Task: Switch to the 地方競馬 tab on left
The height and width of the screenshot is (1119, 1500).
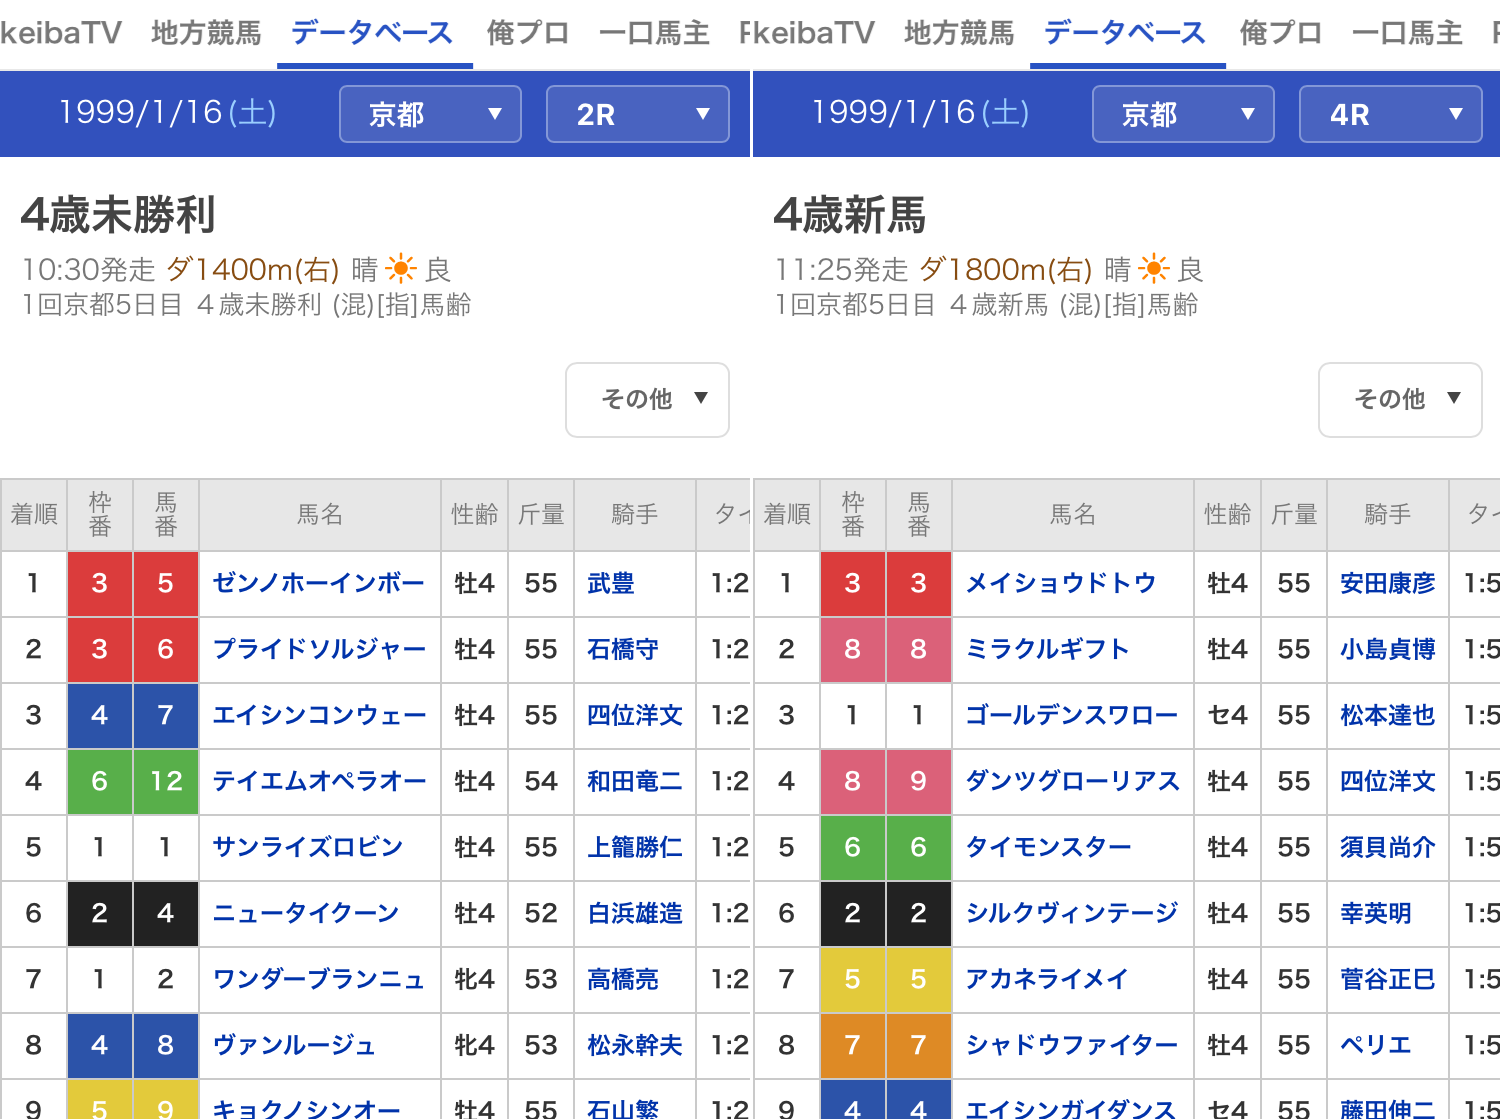Action: pos(206,33)
